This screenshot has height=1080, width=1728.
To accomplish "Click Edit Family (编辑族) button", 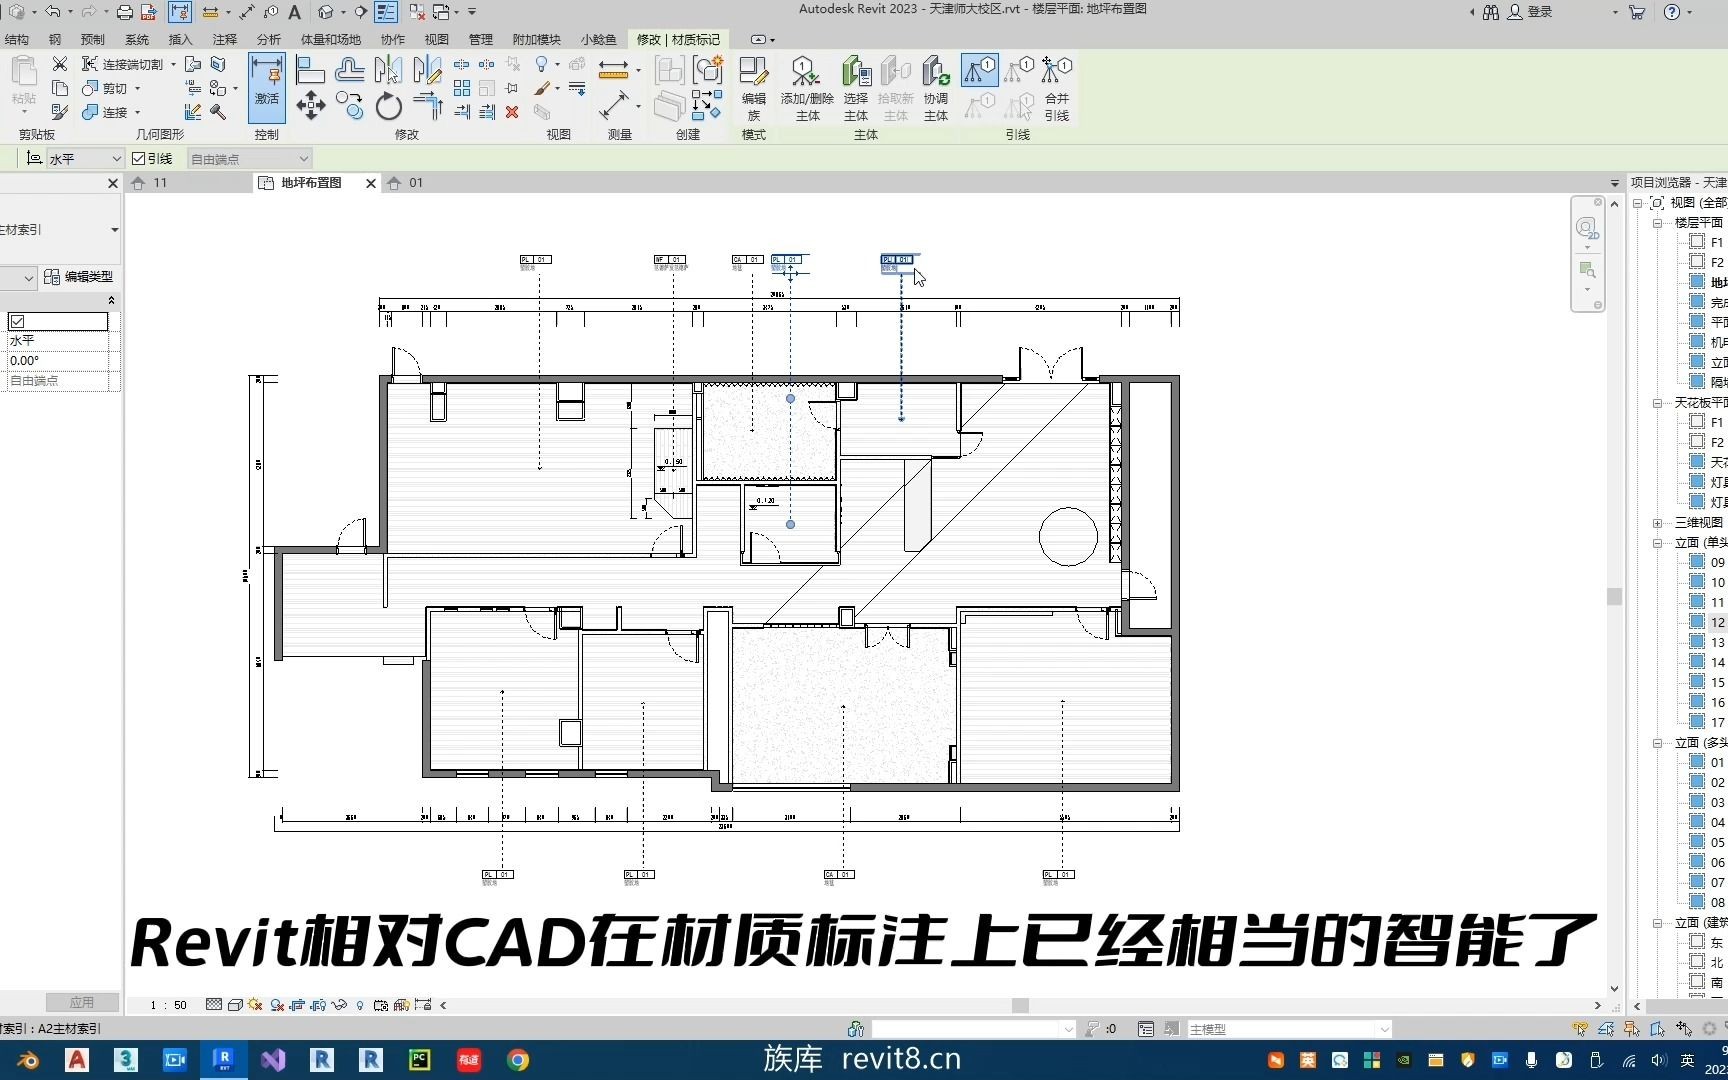I will pyautogui.click(x=754, y=88).
